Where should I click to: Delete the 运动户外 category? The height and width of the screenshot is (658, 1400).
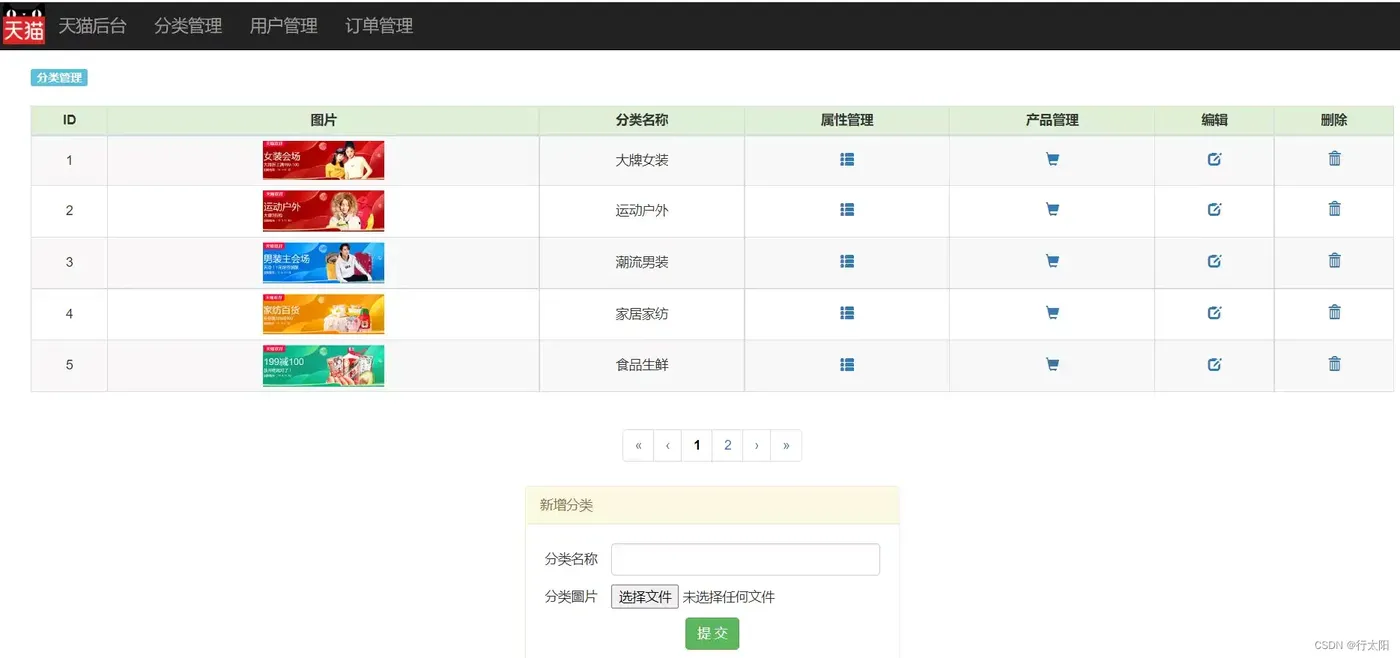click(x=1334, y=208)
